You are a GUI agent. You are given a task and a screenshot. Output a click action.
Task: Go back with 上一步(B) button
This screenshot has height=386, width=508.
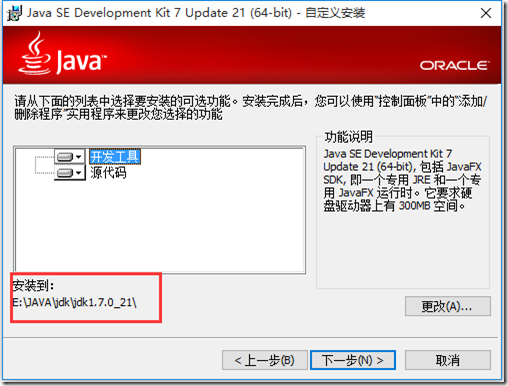coord(265,360)
